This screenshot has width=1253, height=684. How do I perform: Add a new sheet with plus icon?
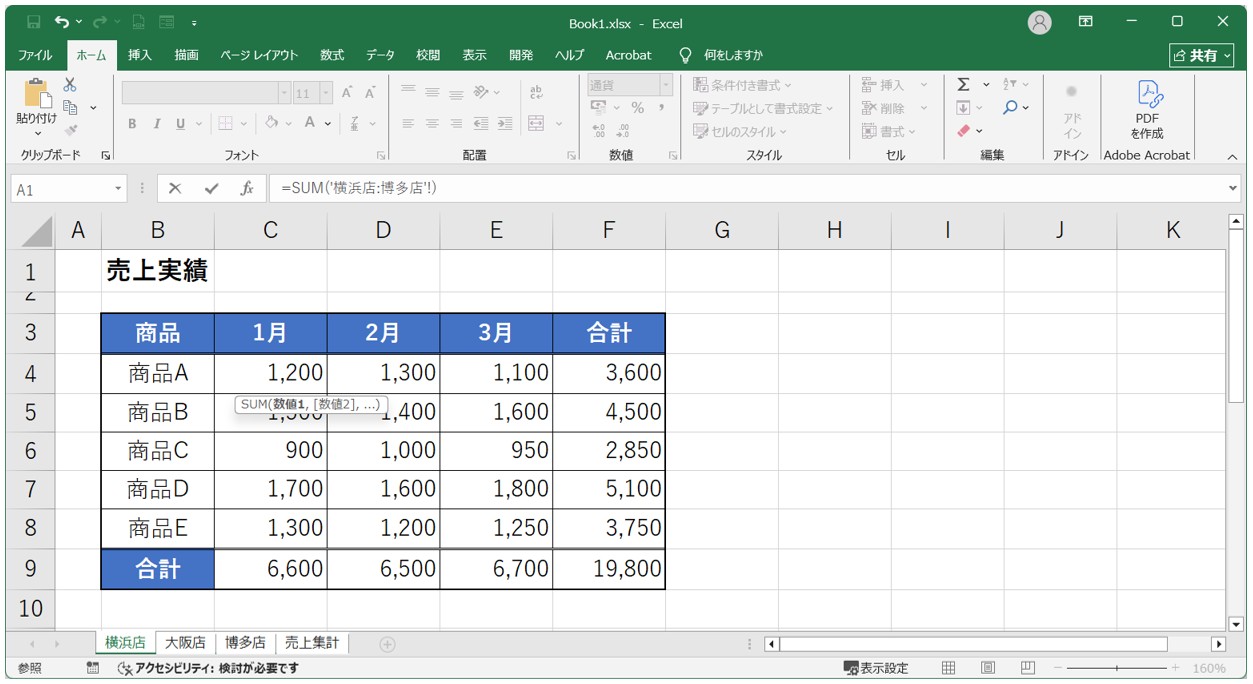pos(387,644)
